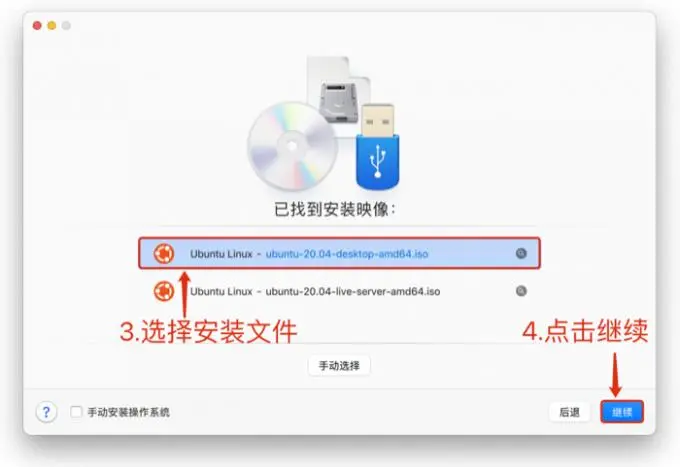Reveal the desktop-amd64.iso in Finder via magnifier icon
This screenshot has height=467, width=680.
tap(521, 253)
